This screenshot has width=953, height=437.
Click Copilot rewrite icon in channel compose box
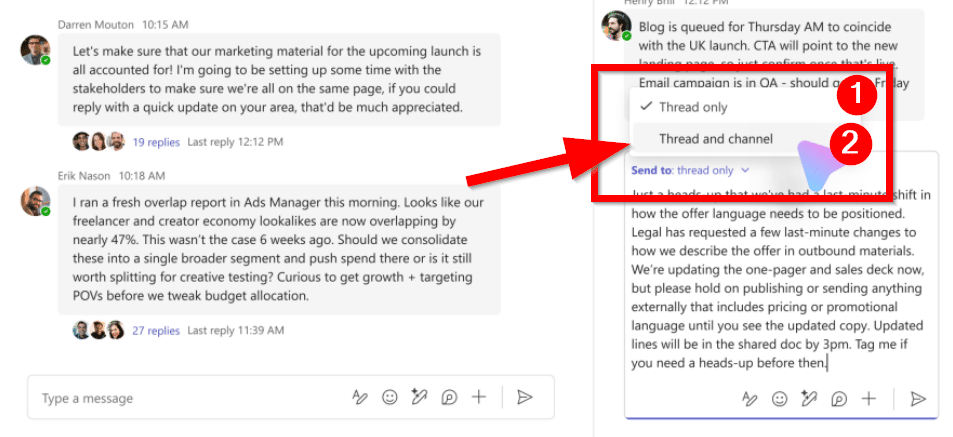click(x=420, y=398)
